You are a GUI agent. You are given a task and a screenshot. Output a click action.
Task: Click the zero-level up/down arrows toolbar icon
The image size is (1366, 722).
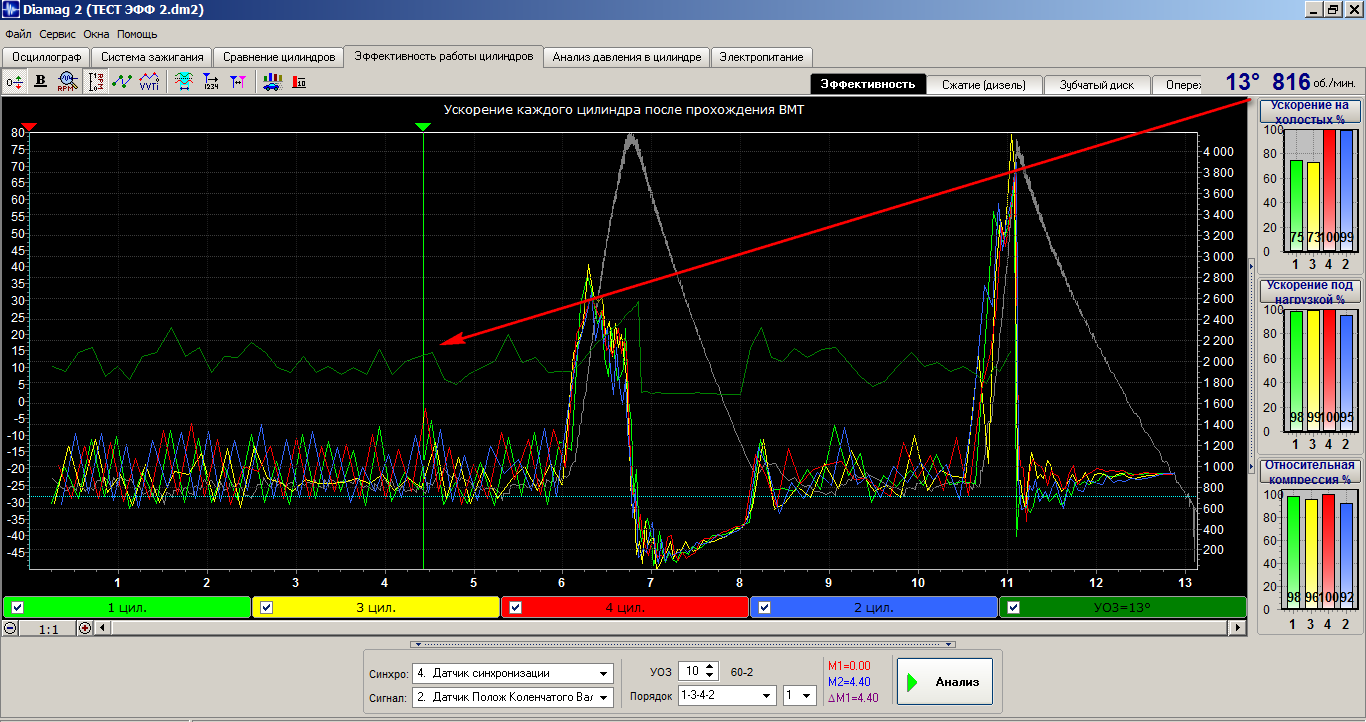point(15,82)
